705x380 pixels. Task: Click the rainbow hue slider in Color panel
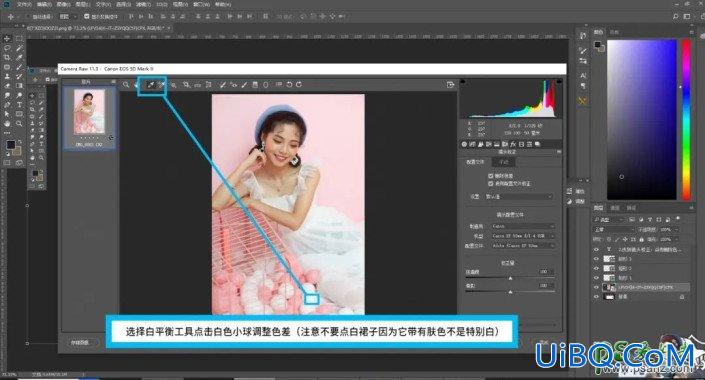point(686,119)
